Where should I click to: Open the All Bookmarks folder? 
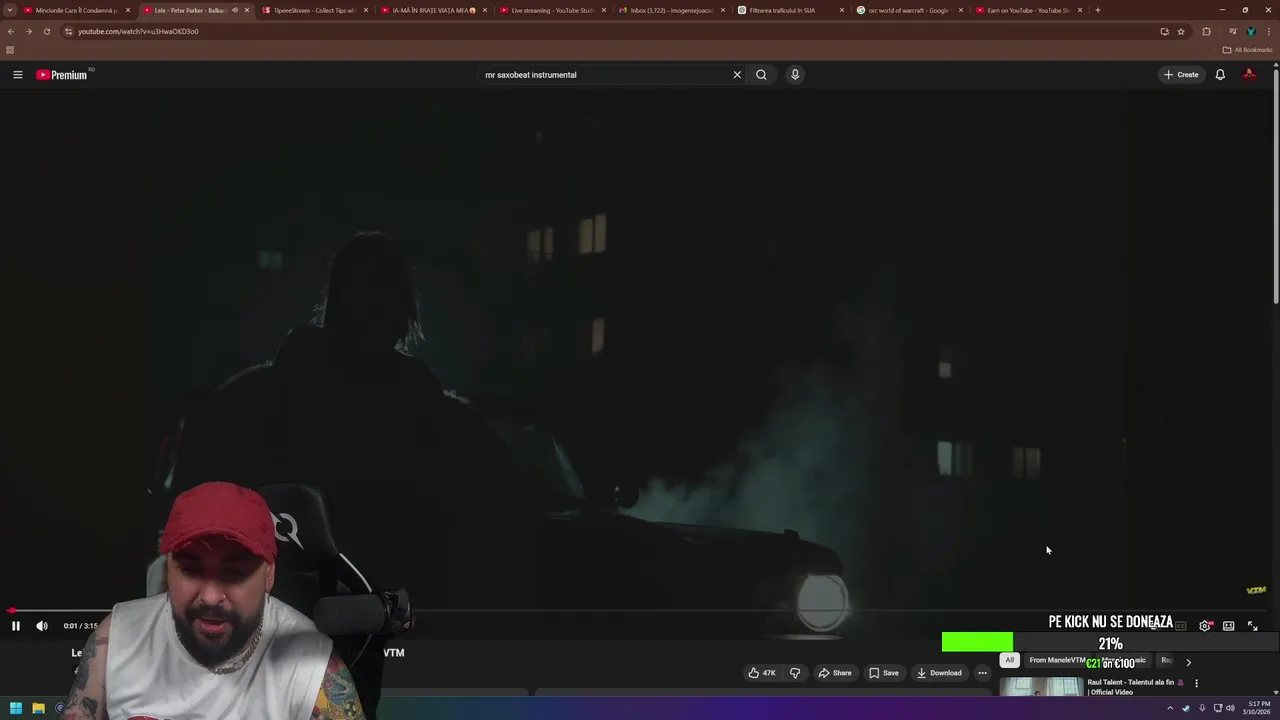[x=1247, y=50]
